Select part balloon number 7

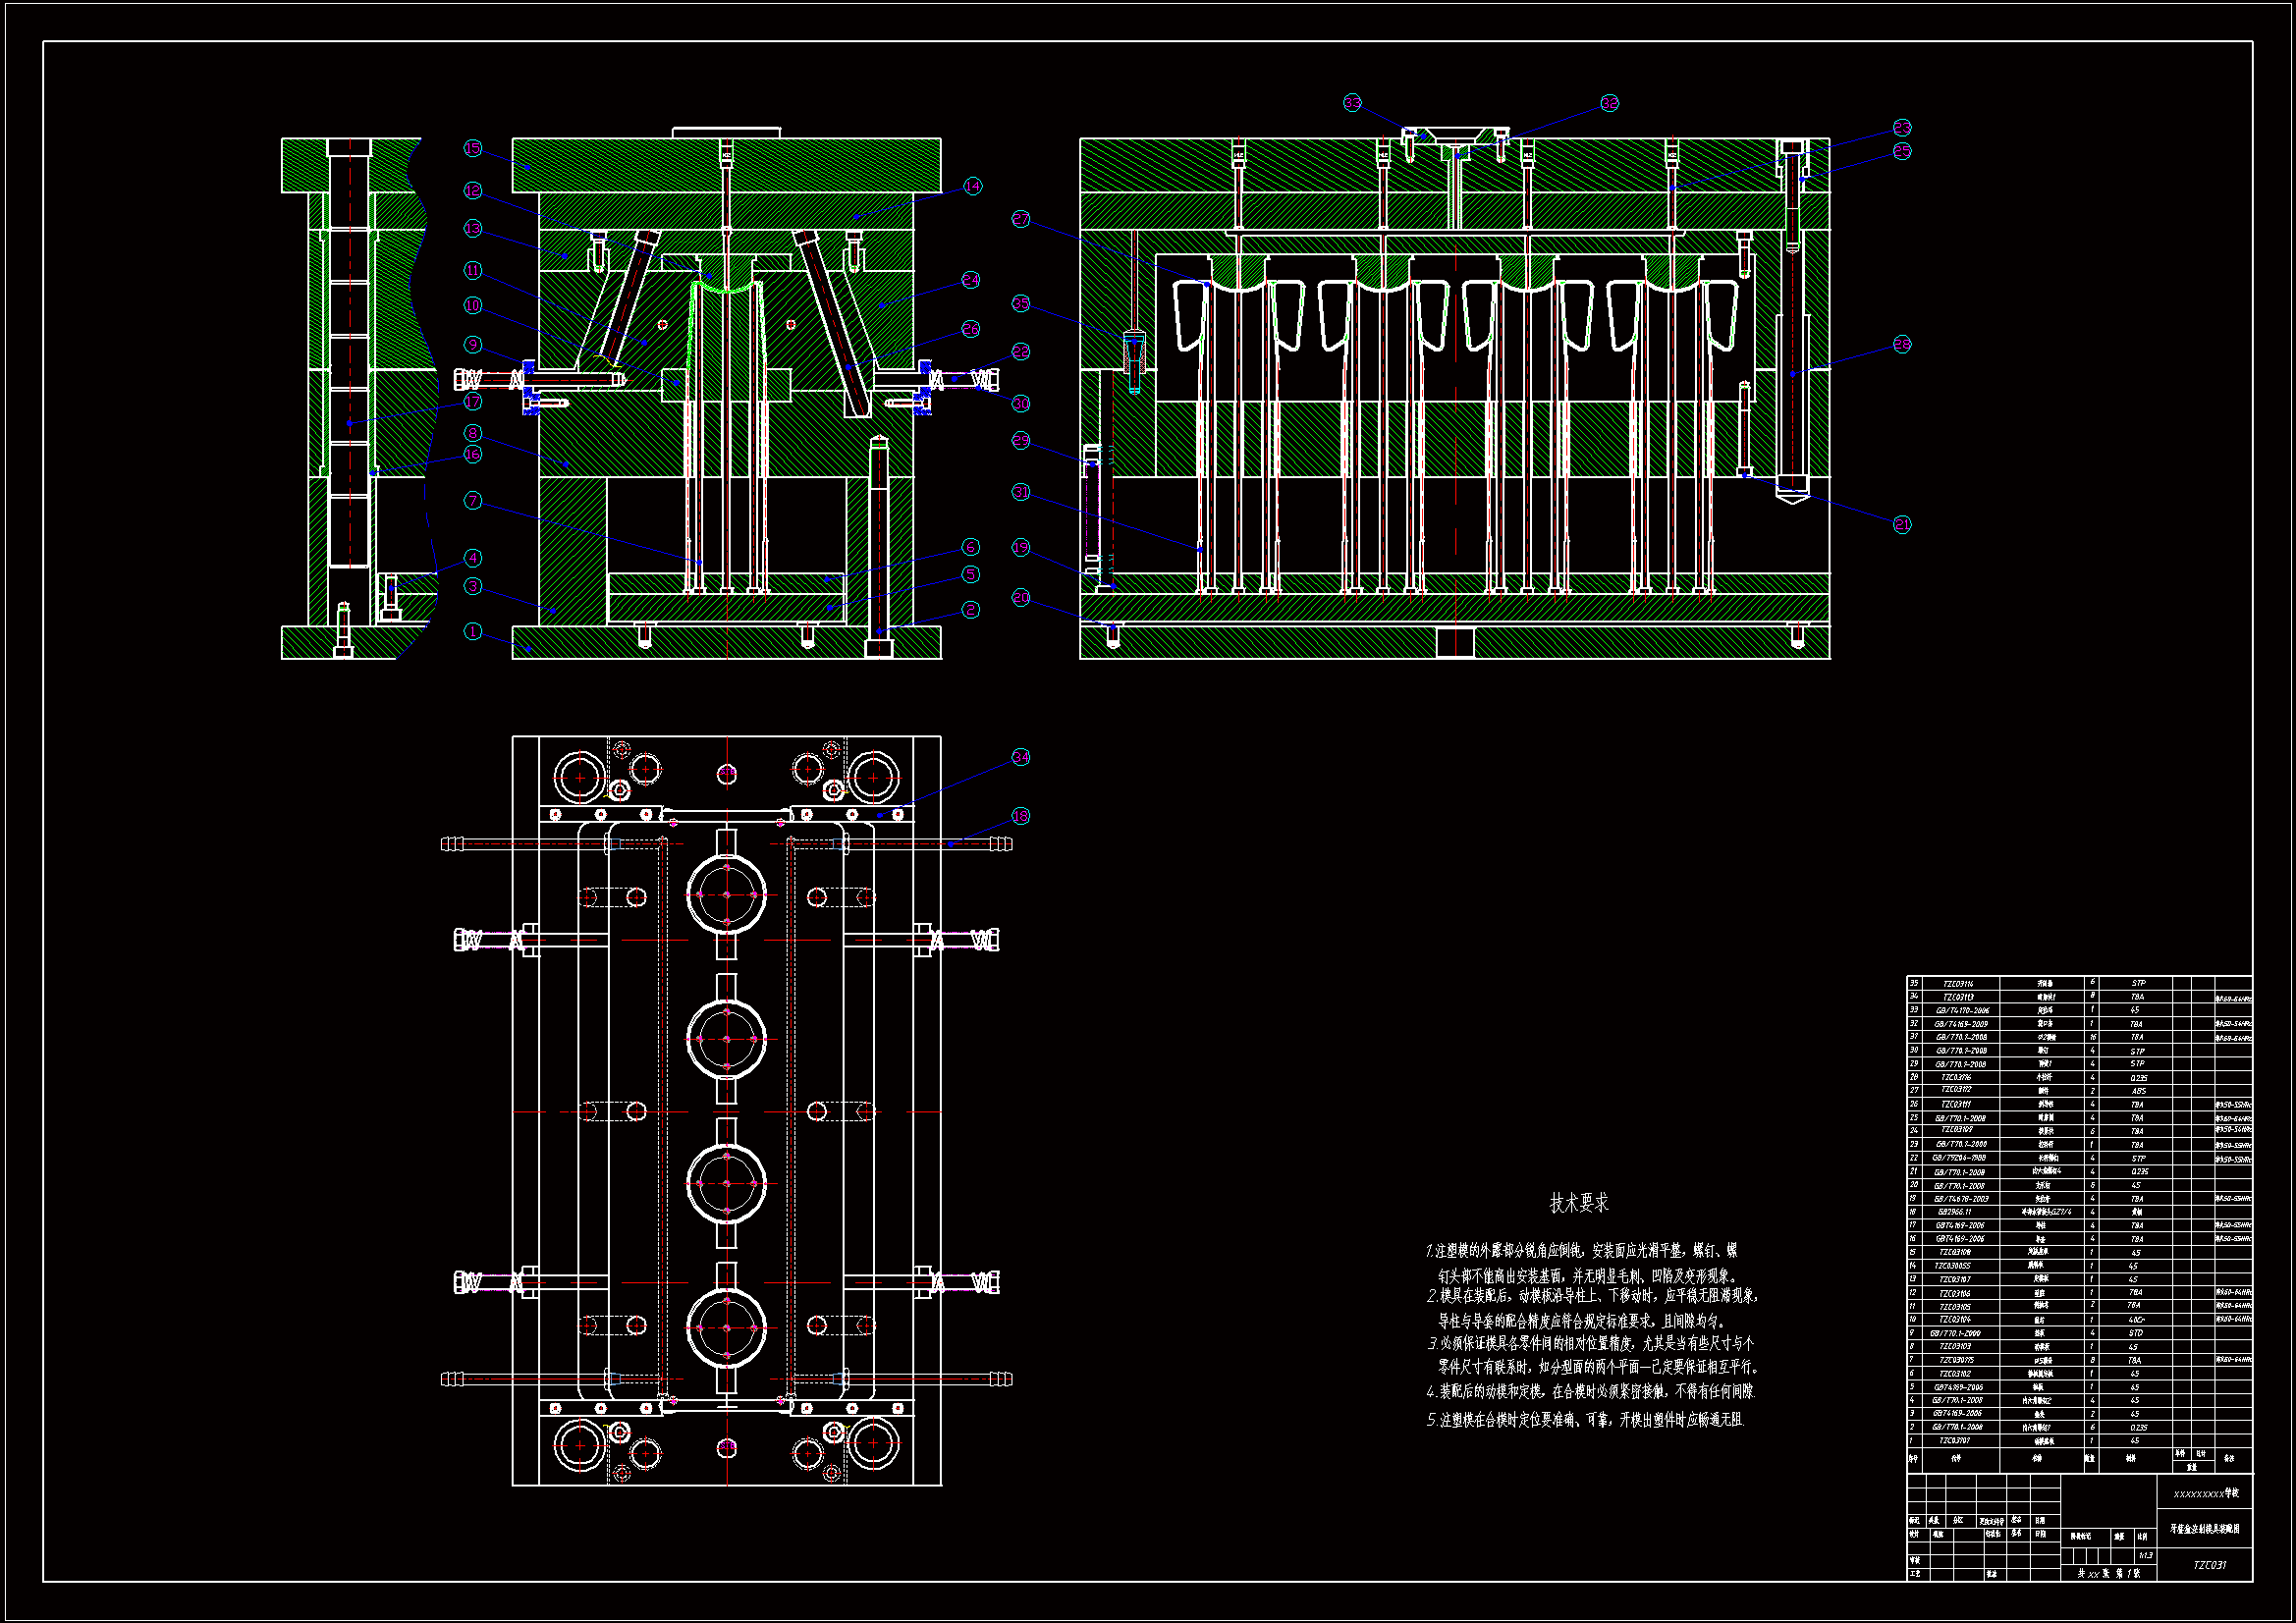pos(473,500)
